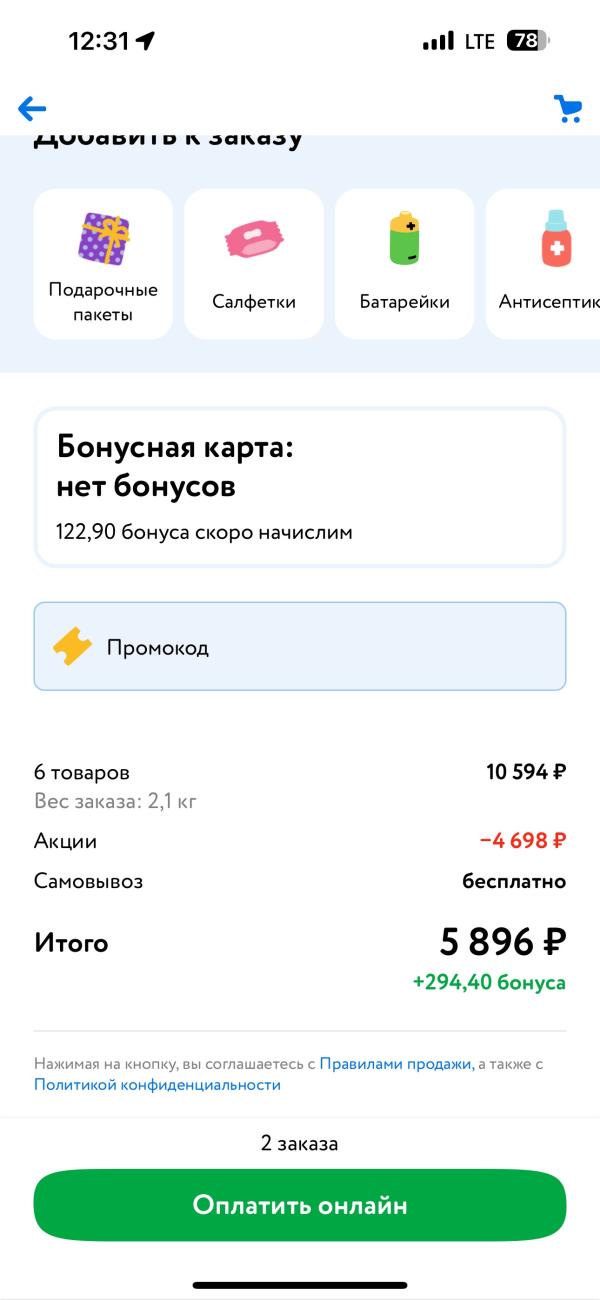Choose the green battery icon
Image resolution: width=600 pixels, height=1300 pixels.
[405, 237]
